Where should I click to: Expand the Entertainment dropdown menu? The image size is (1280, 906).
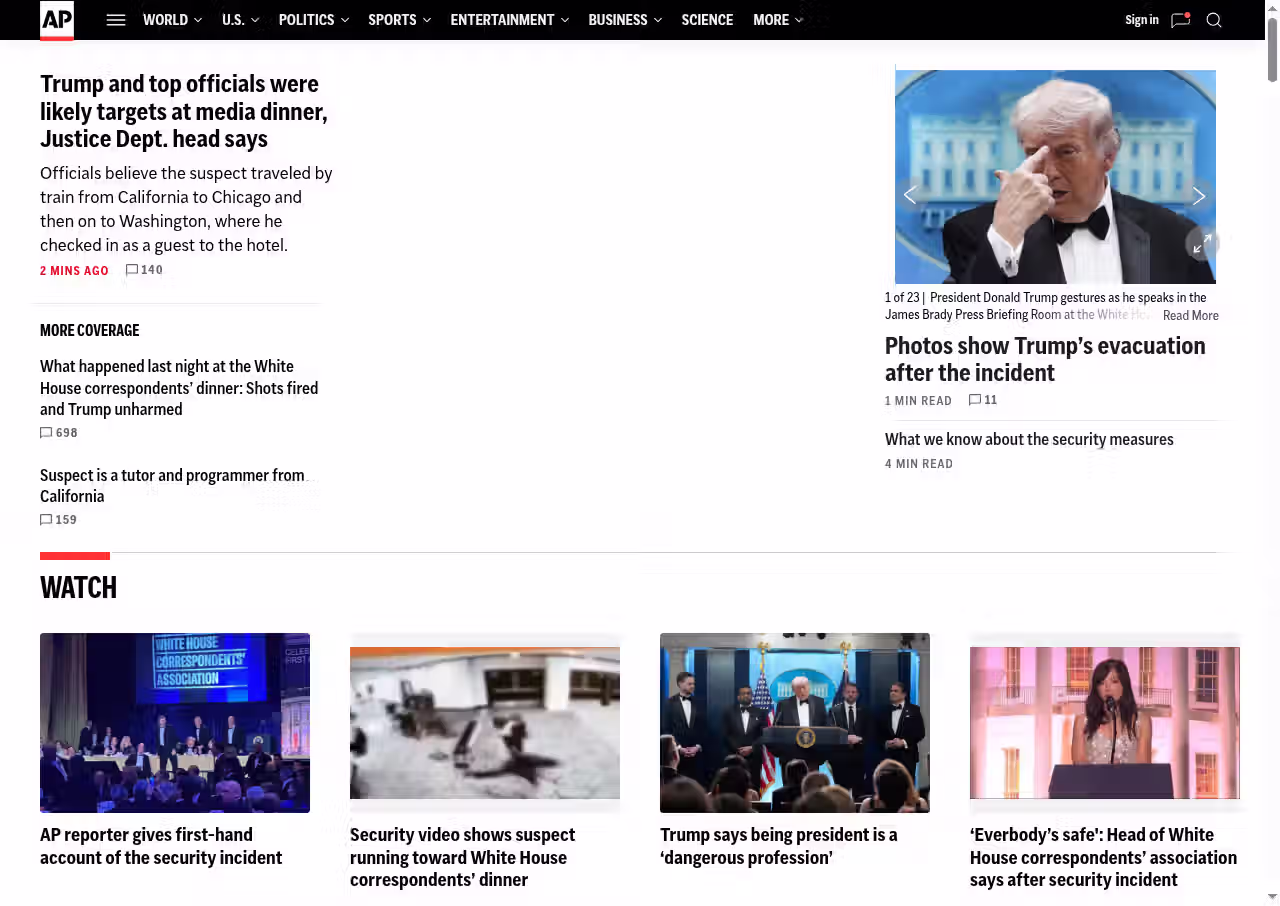click(x=509, y=20)
